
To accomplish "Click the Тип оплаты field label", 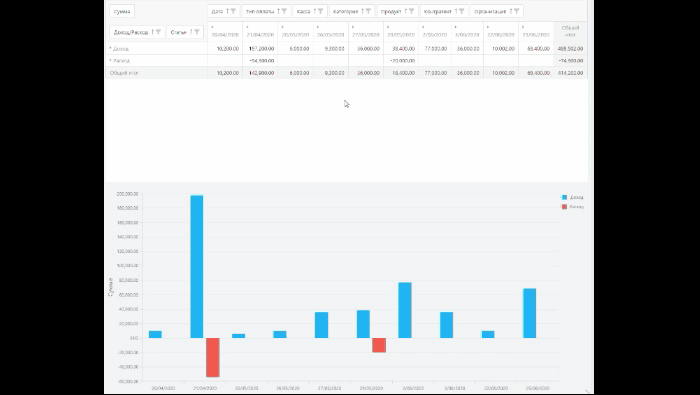I will [x=260, y=11].
